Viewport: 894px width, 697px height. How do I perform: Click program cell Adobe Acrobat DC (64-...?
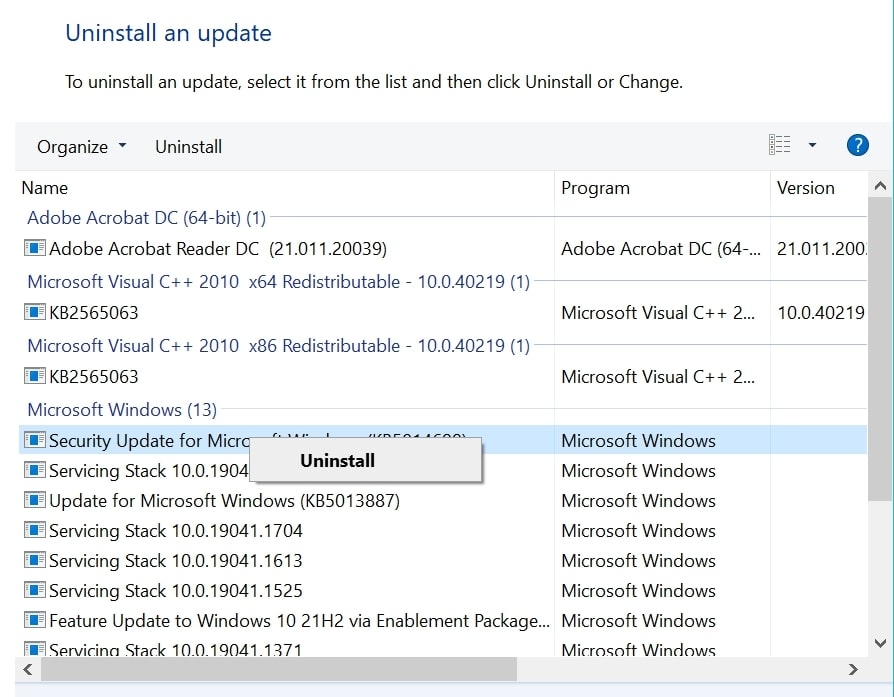pyautogui.click(x=660, y=249)
